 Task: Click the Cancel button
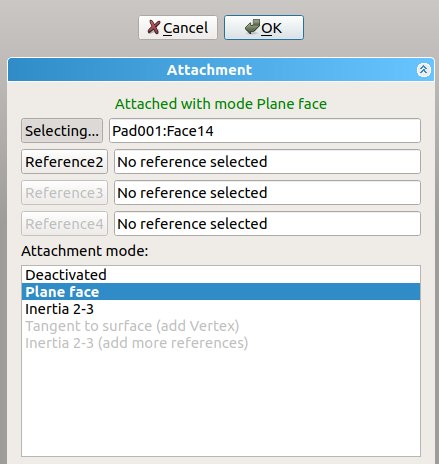(x=178, y=28)
